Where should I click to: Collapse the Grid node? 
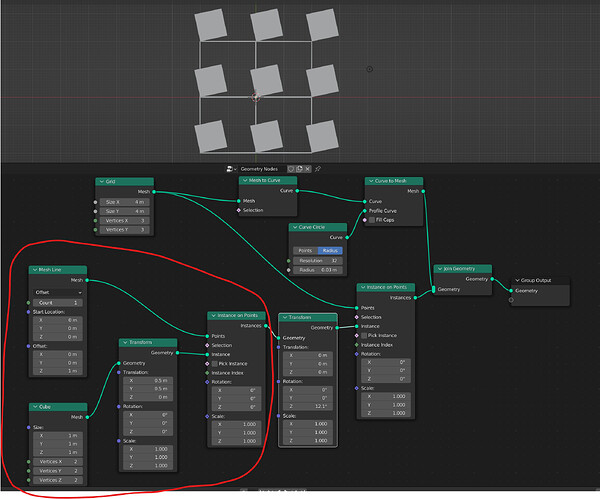click(x=102, y=181)
